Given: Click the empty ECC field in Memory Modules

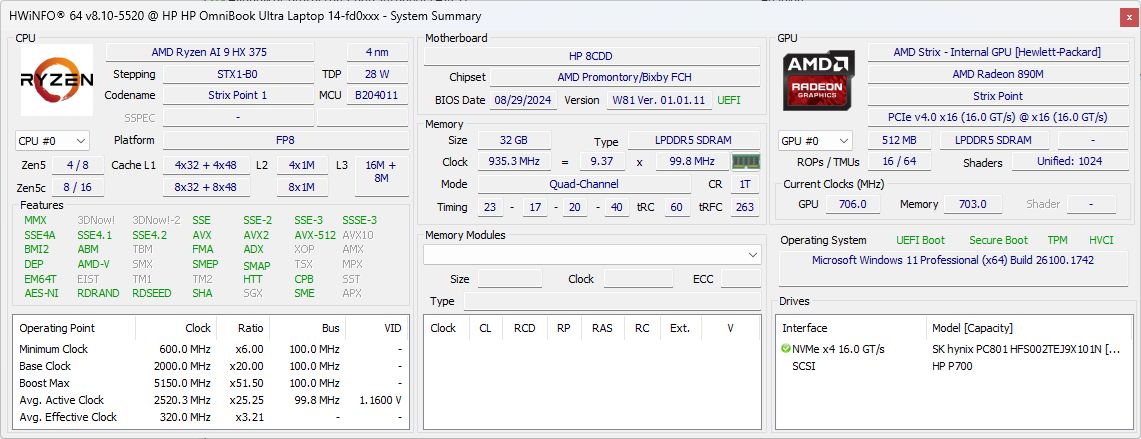Looking at the screenshot, I should pos(741,279).
